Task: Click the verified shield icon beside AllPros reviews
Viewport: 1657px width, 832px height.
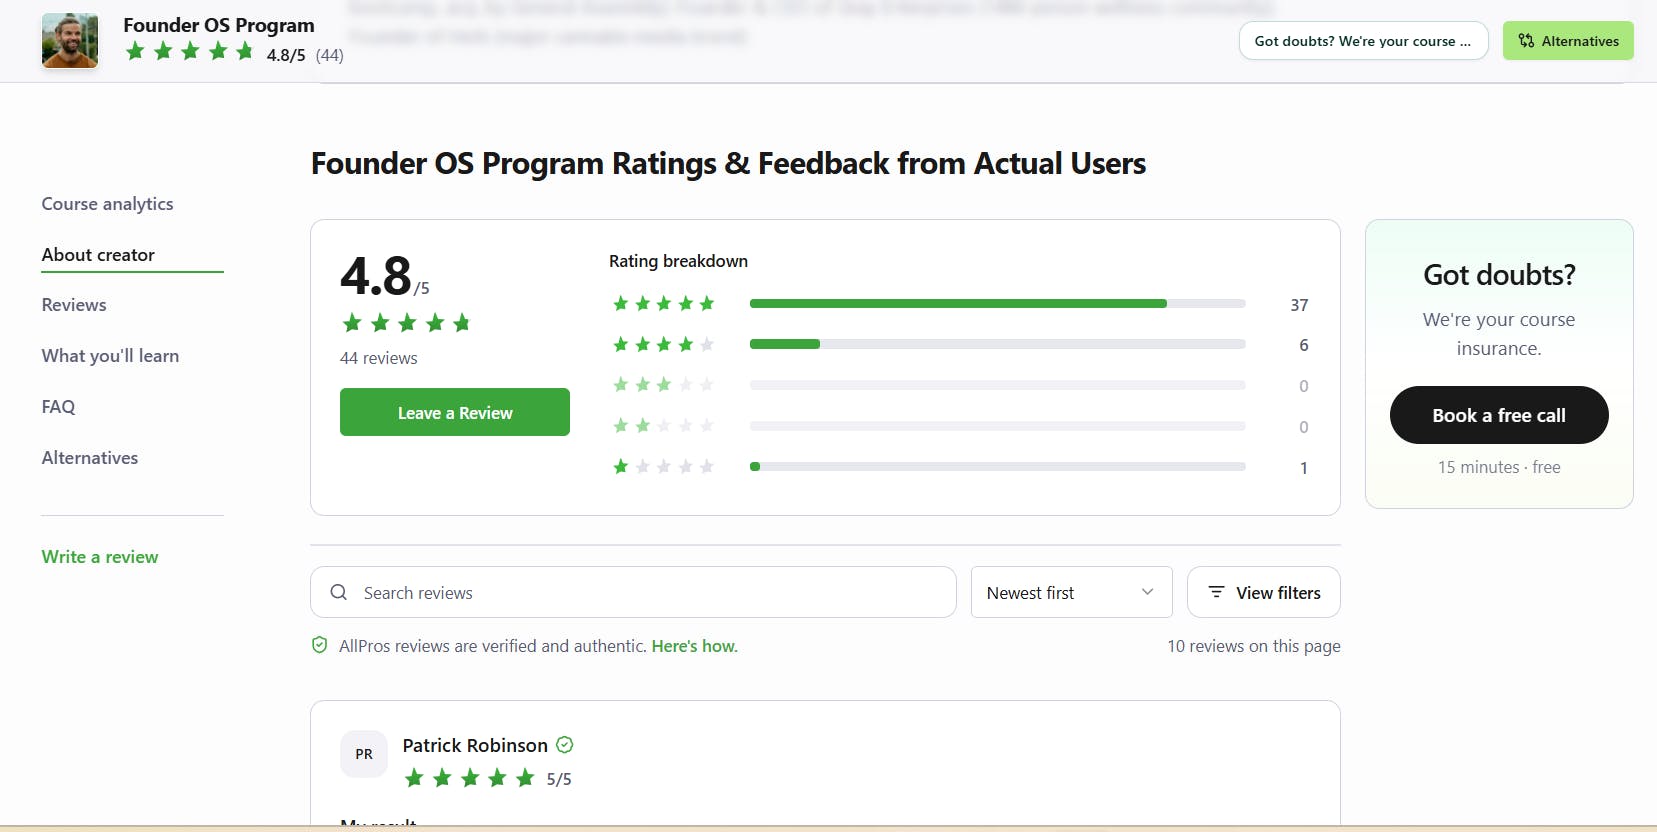Action: click(320, 645)
